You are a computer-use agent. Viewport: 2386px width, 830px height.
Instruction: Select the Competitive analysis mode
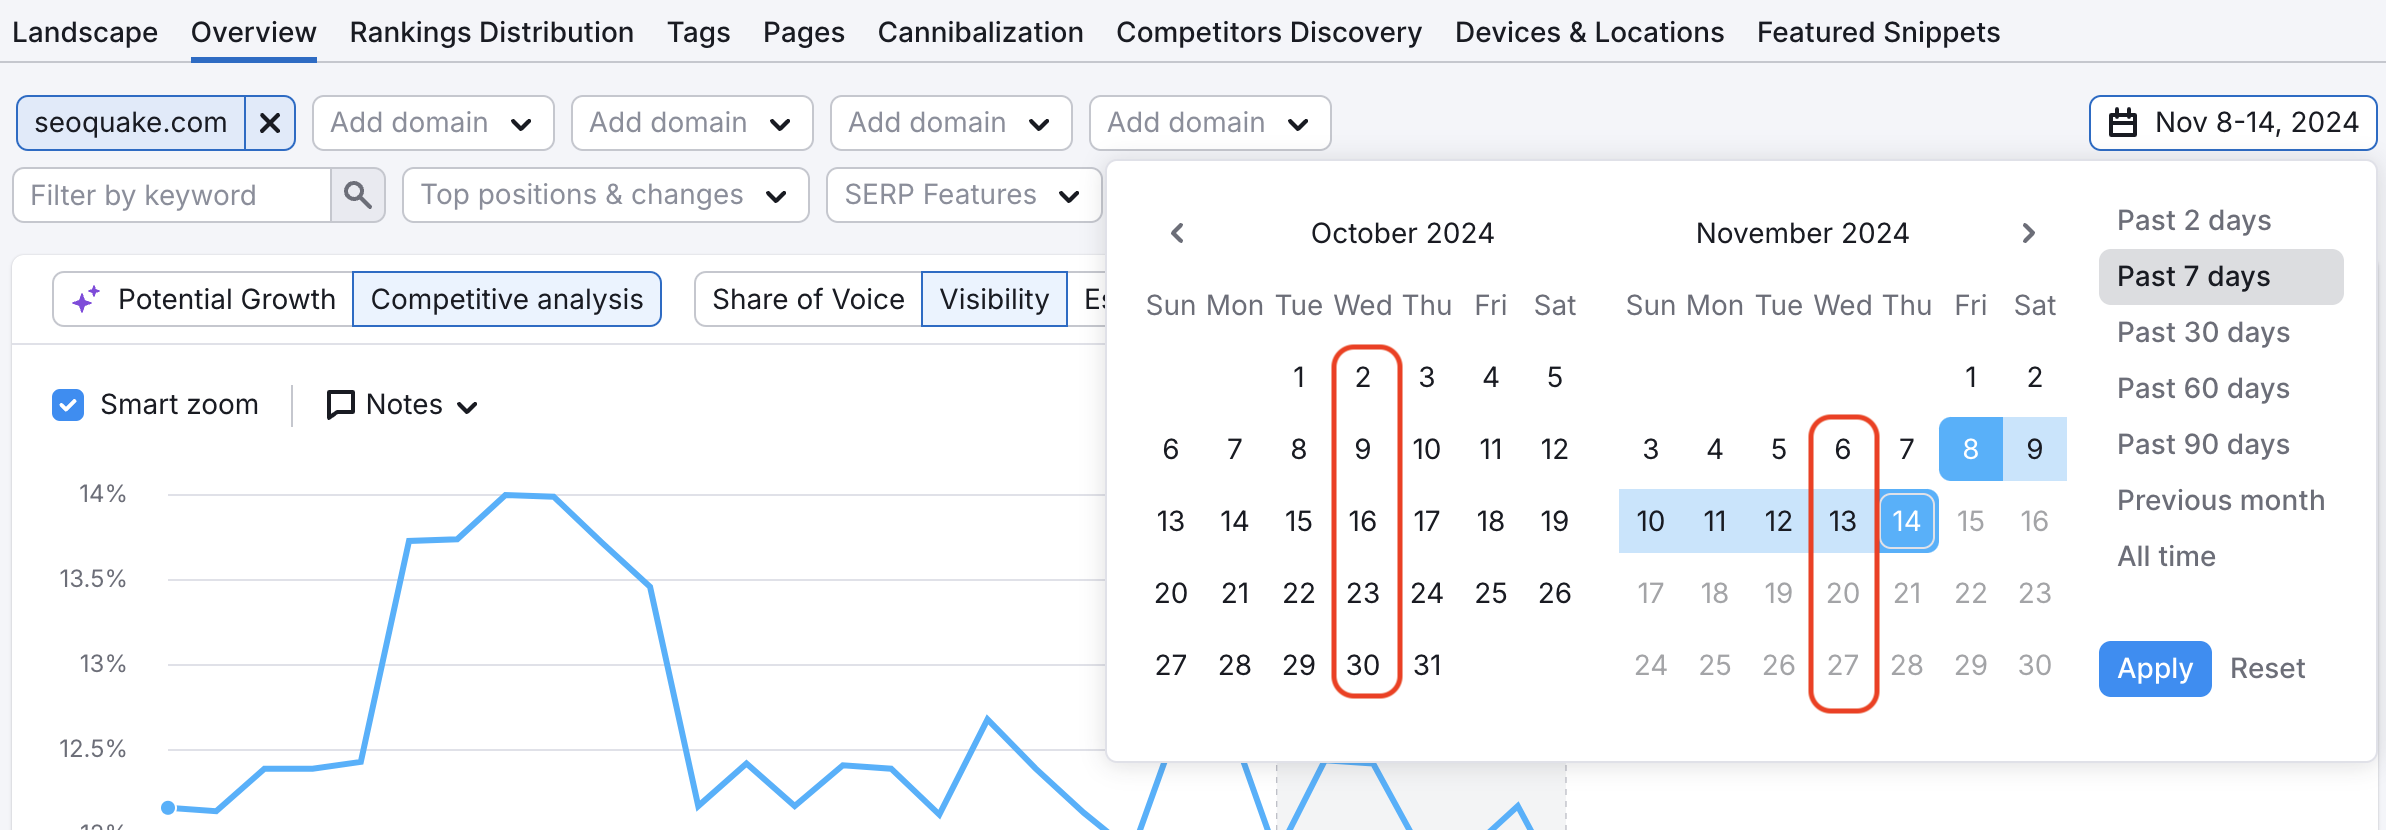(506, 298)
